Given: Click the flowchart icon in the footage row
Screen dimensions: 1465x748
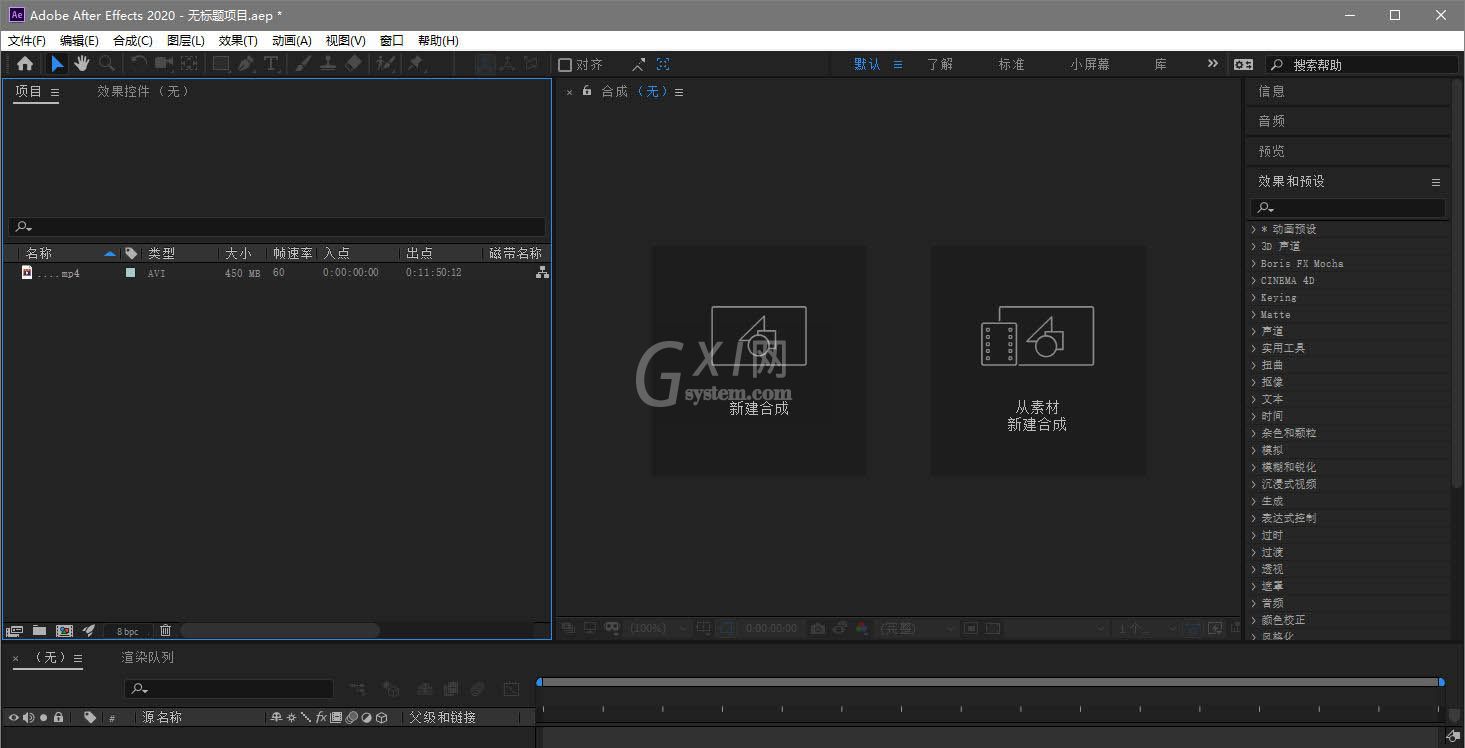Looking at the screenshot, I should (x=542, y=272).
